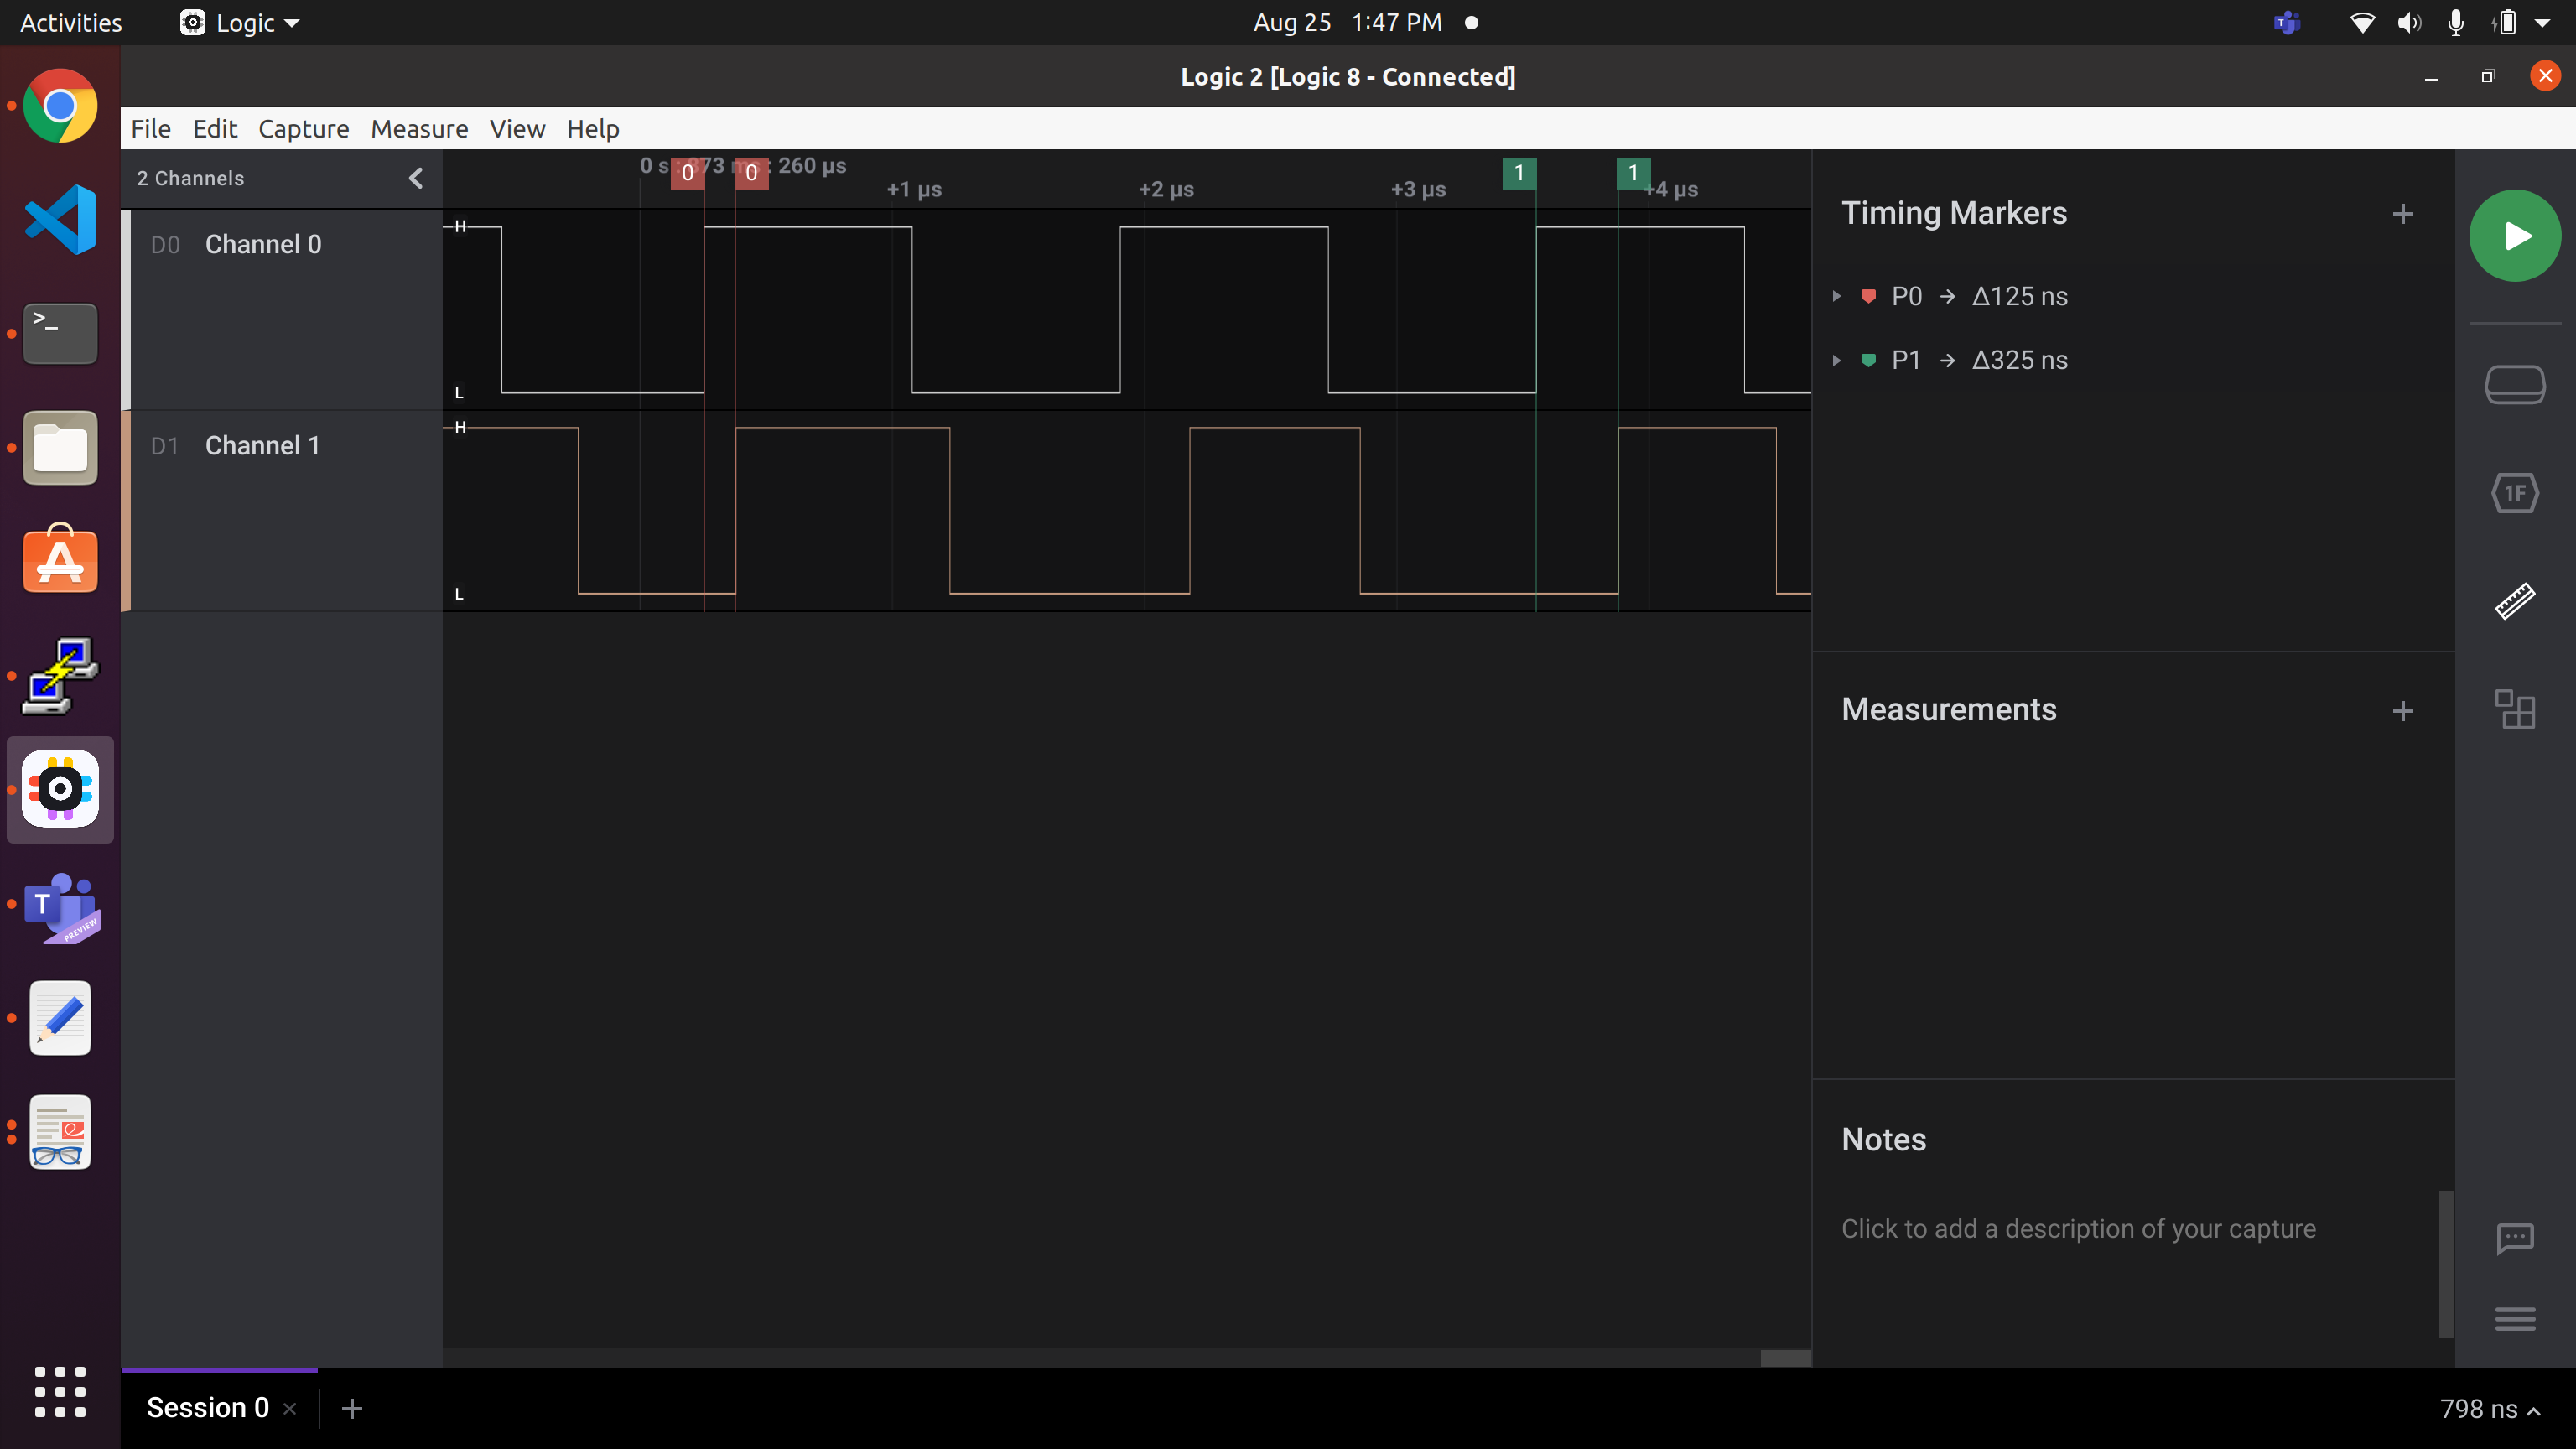Expand the P1 timing marker details
Viewport: 2576px width, 1449px height.
click(1836, 361)
